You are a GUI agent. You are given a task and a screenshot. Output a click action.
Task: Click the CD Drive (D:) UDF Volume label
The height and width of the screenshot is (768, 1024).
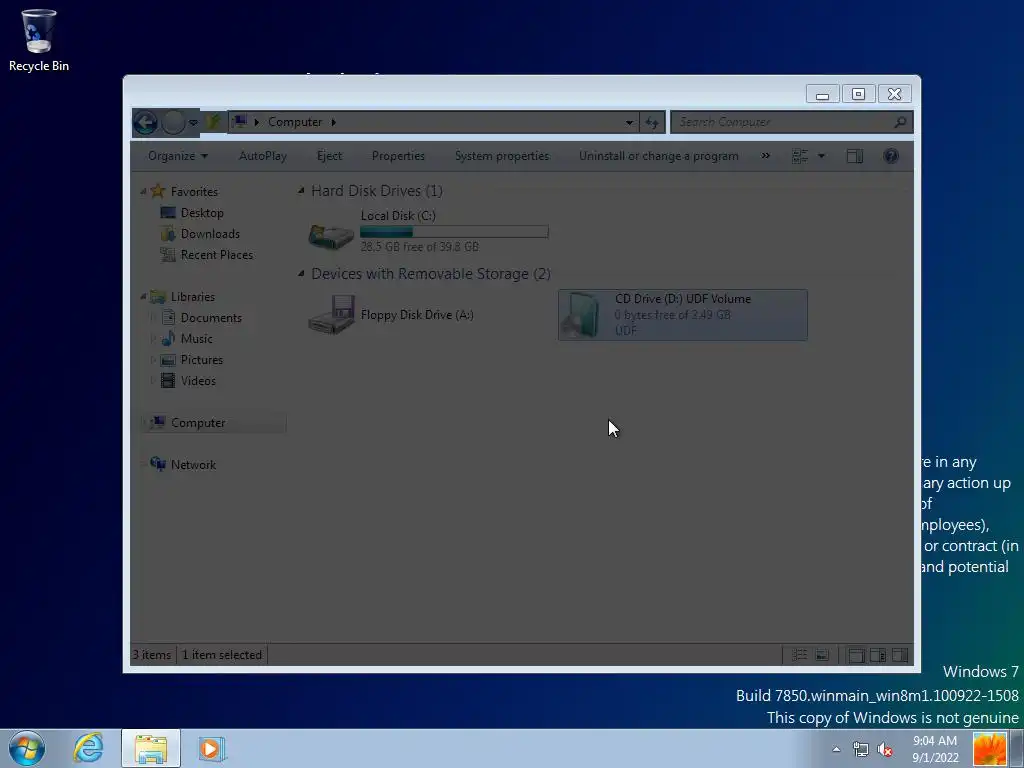pos(682,298)
